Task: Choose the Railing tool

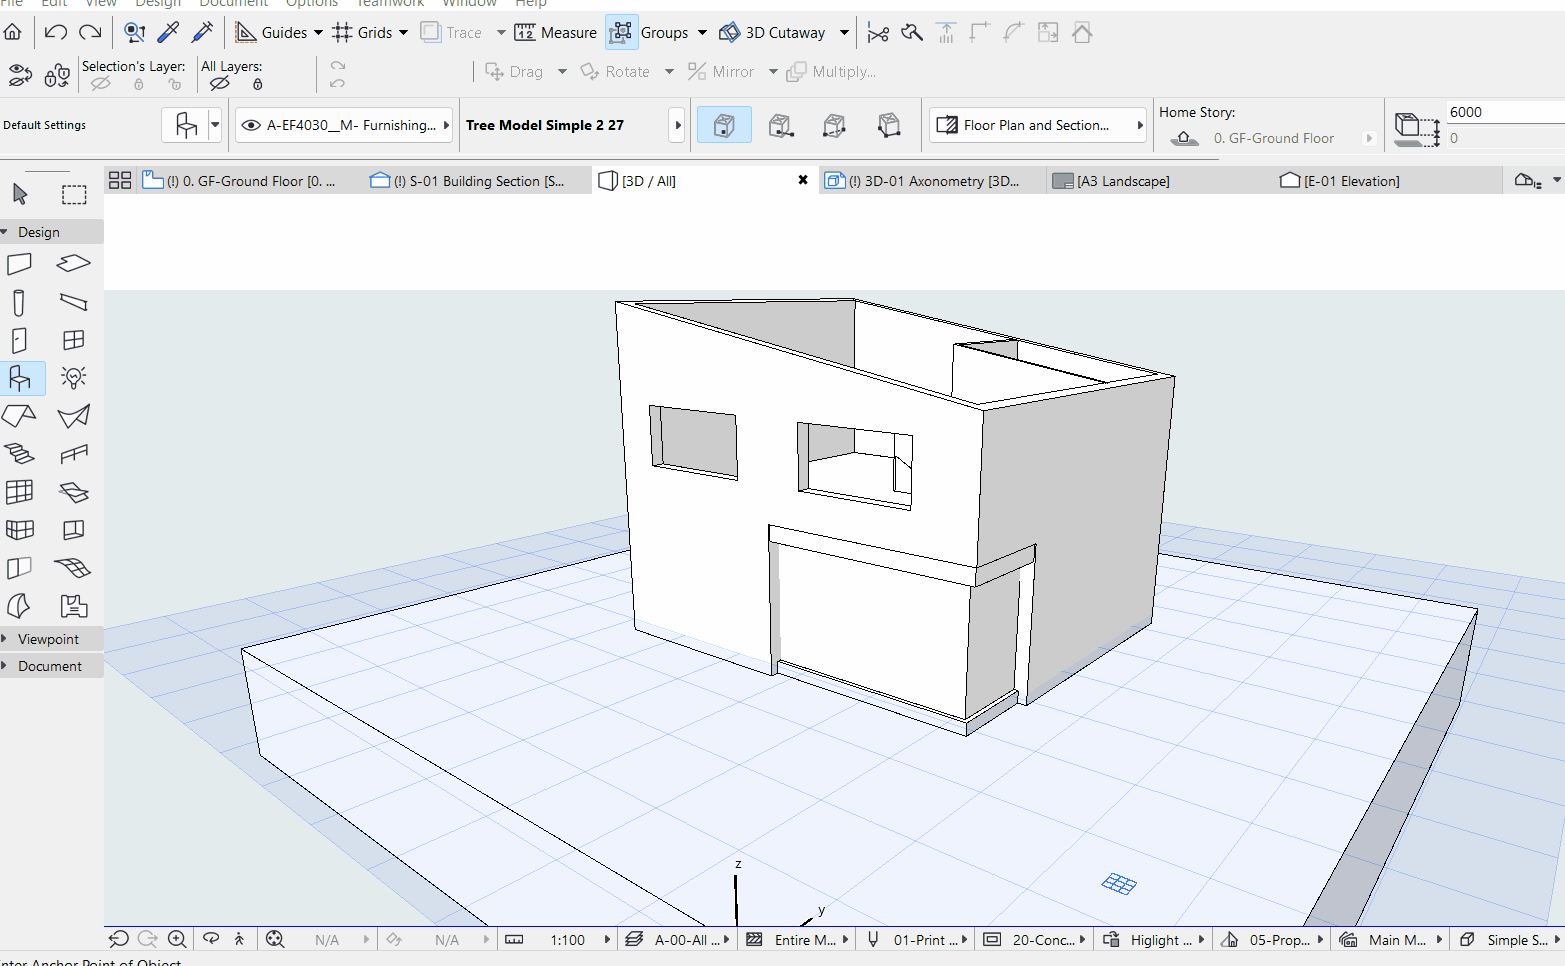Action: (74, 454)
